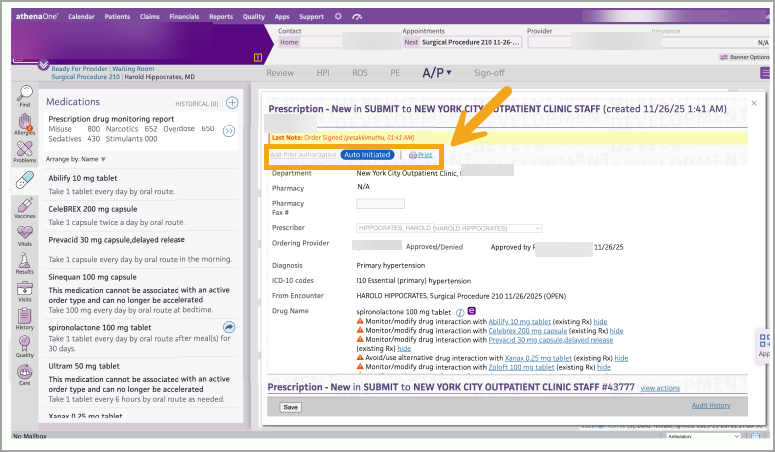
Task: Switch to the HPI tab
Action: [323, 73]
